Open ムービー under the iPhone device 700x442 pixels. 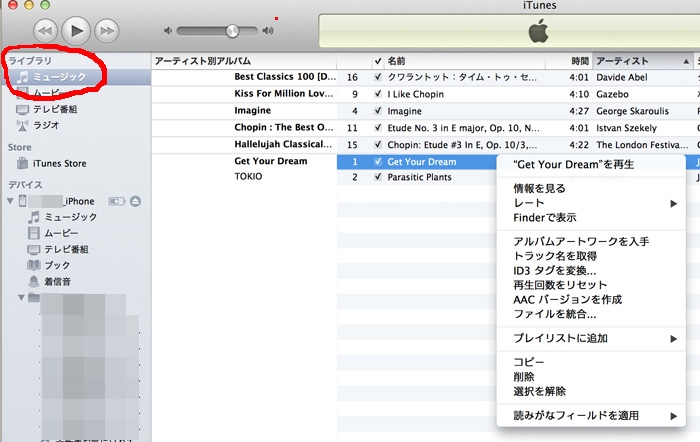pos(61,233)
